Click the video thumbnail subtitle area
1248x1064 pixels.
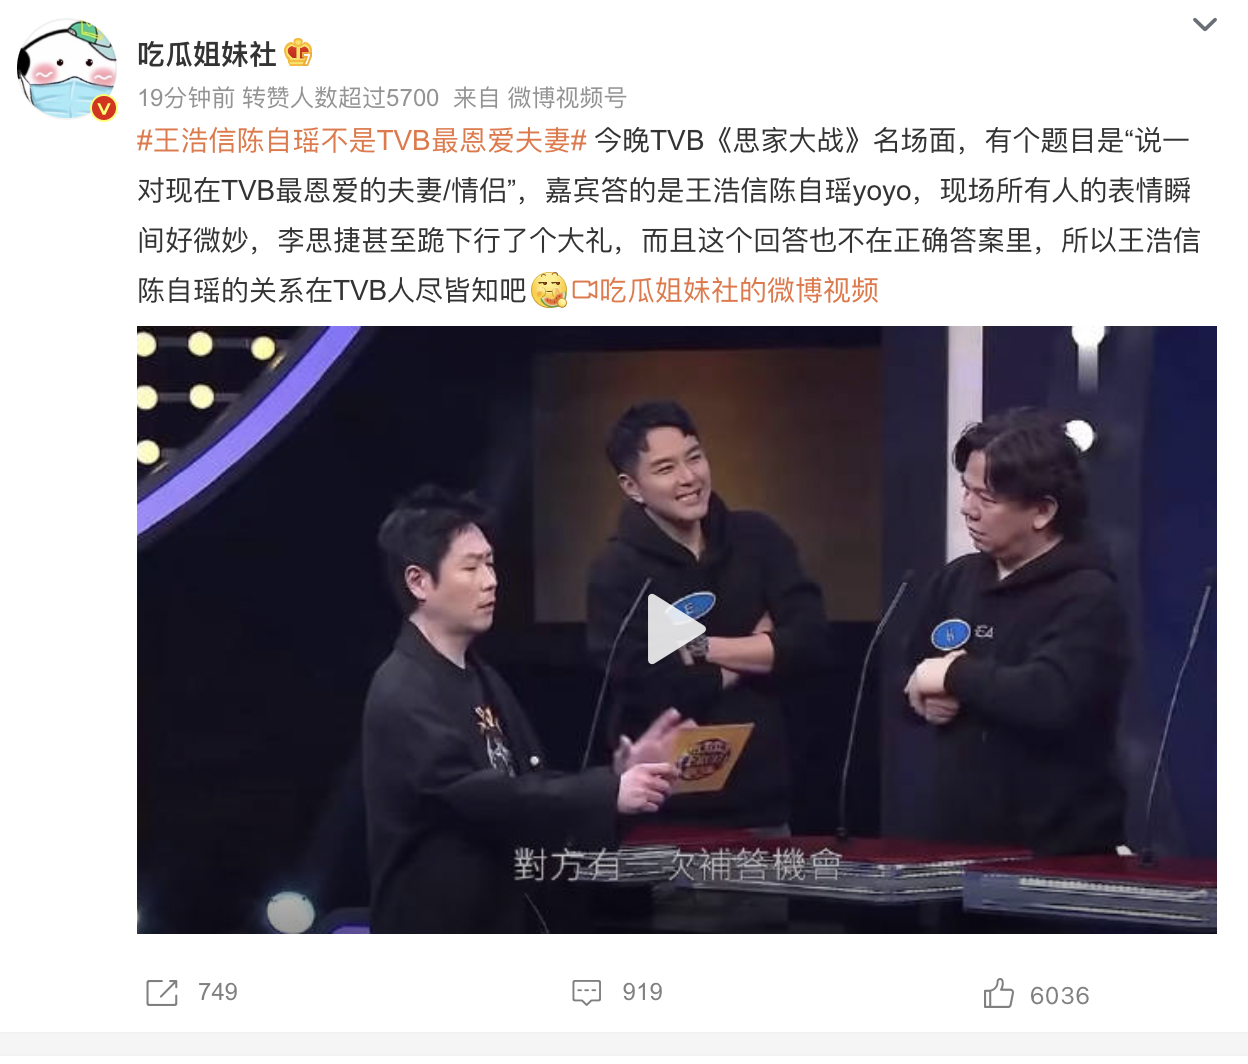(677, 865)
